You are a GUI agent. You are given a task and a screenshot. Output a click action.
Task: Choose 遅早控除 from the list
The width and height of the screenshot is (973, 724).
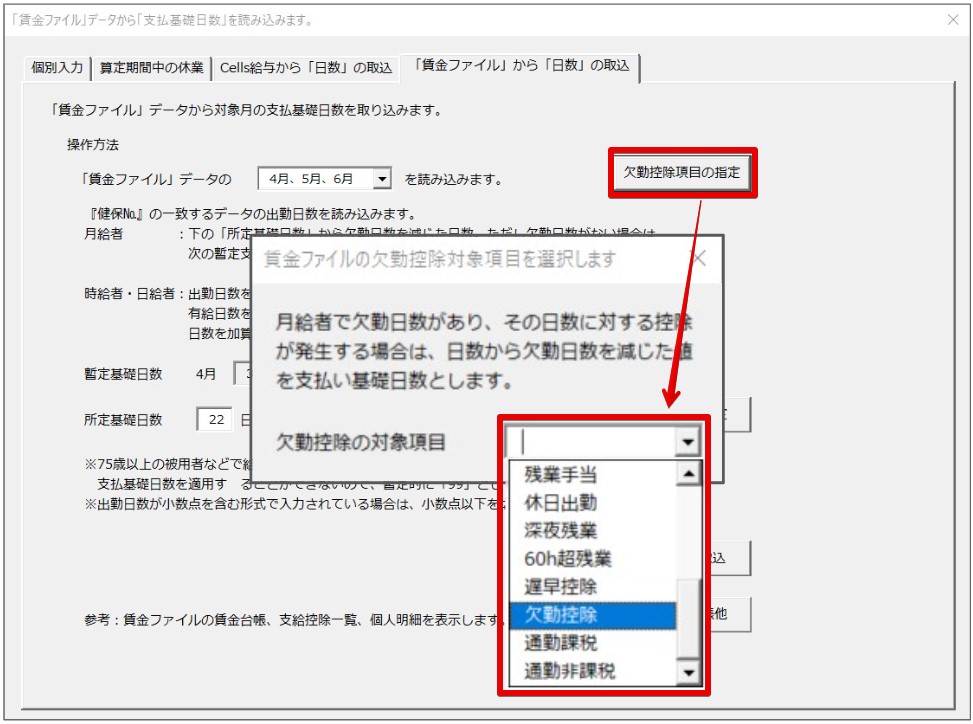click(x=593, y=587)
